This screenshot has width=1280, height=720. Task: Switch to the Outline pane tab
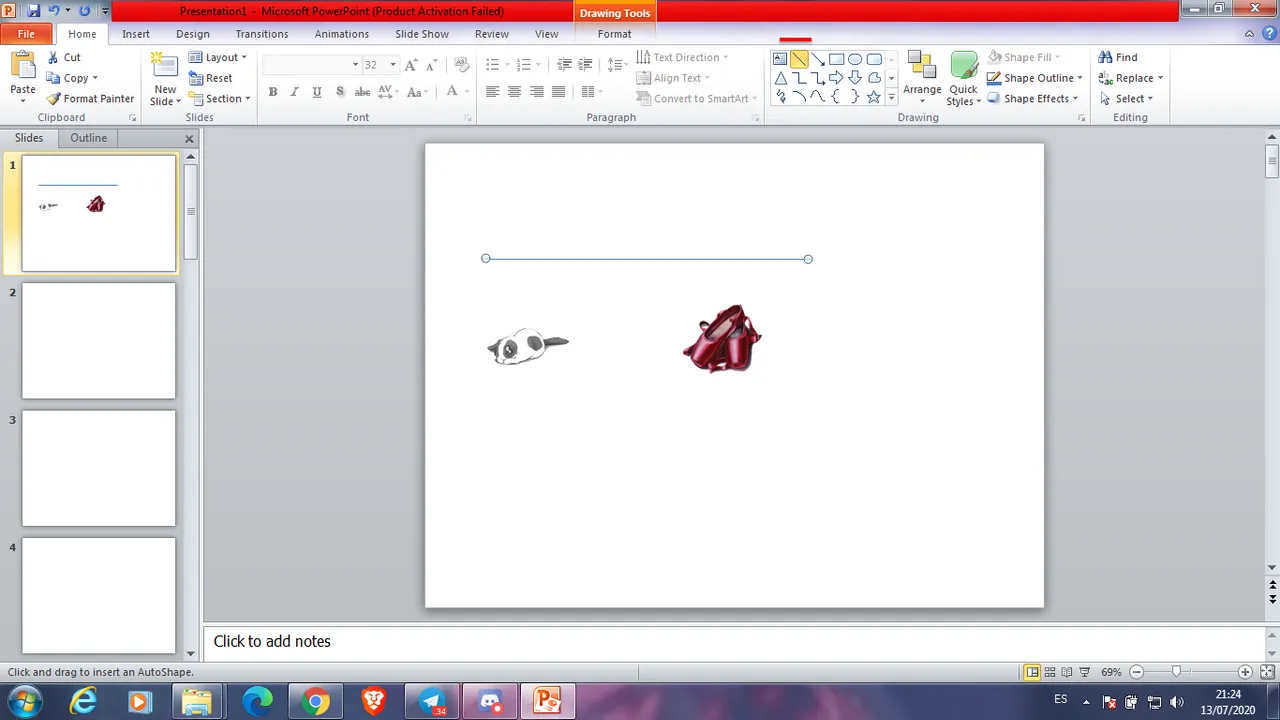pyautogui.click(x=88, y=138)
